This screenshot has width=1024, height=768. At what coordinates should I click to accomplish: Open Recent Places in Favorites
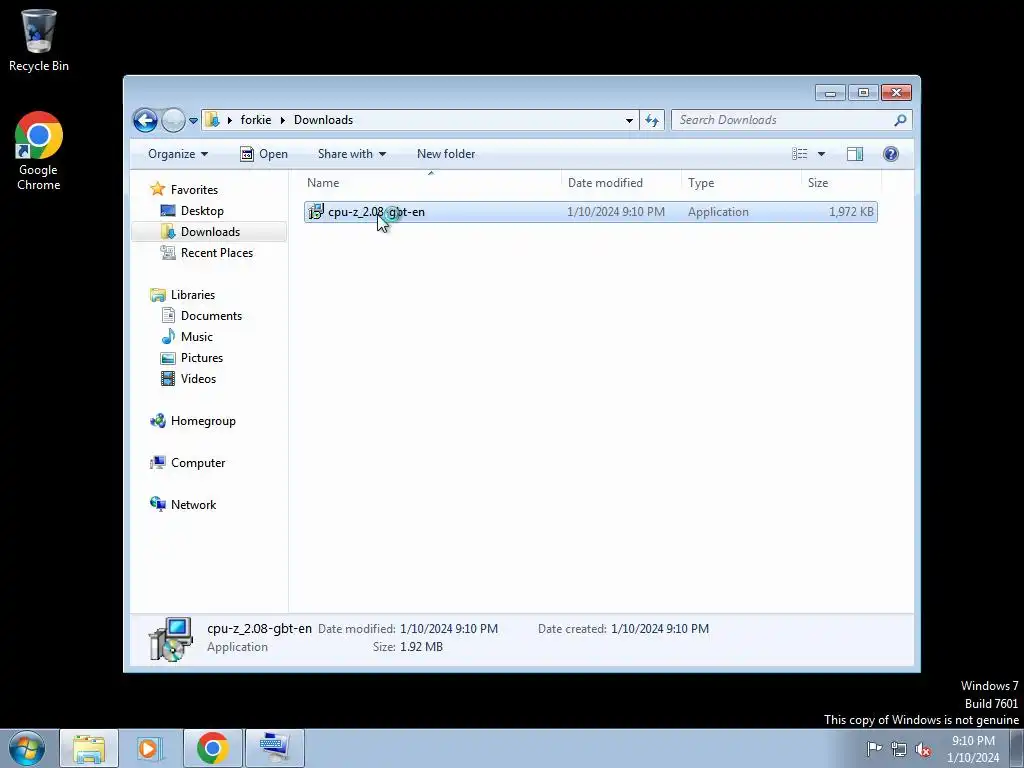208,253
